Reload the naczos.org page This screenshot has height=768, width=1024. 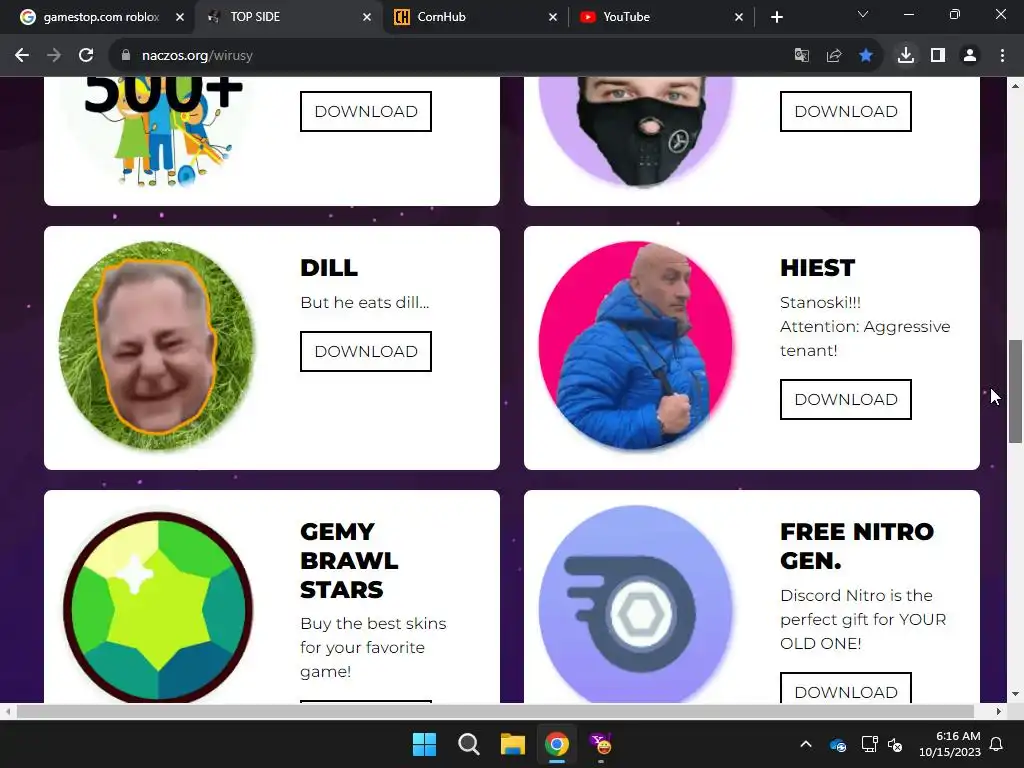click(x=86, y=56)
